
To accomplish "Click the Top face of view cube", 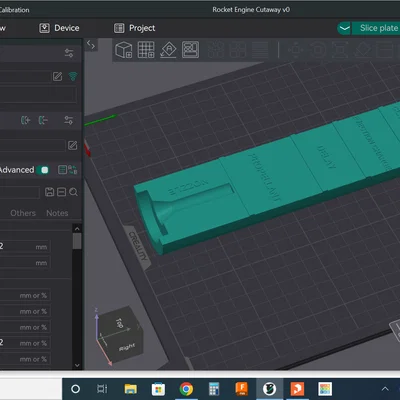I will [119, 323].
